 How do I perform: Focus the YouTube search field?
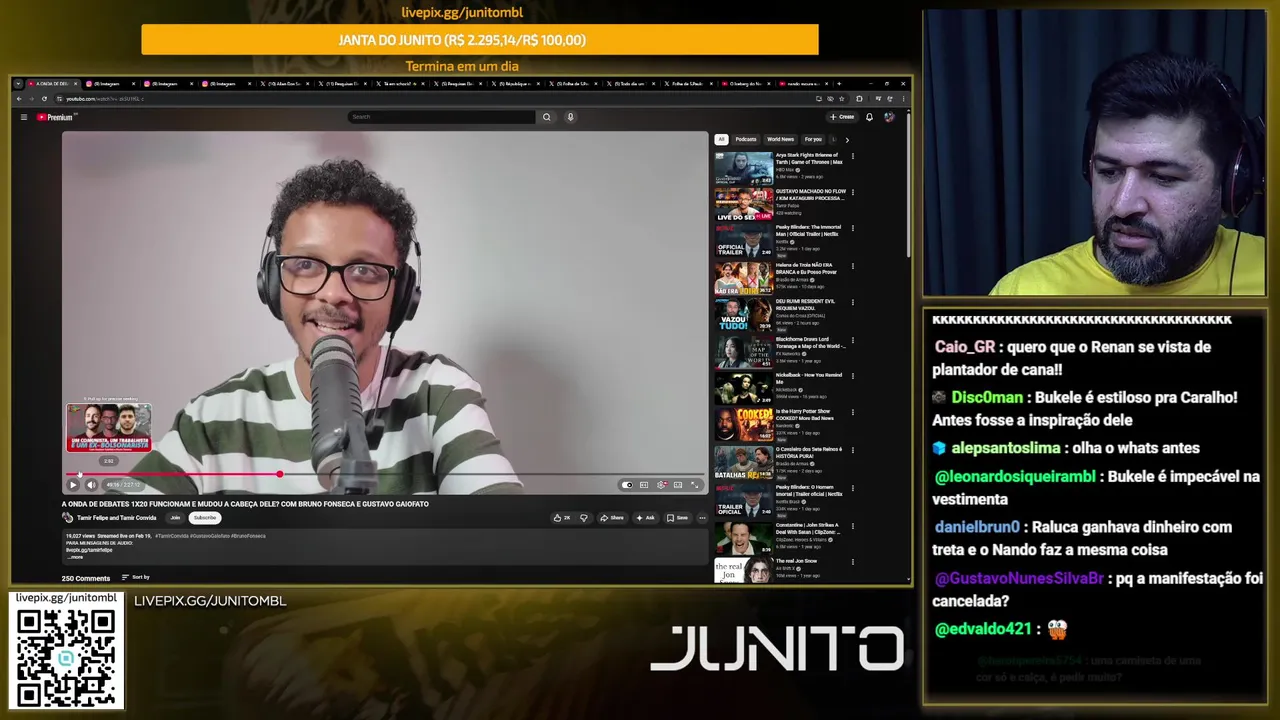441,117
